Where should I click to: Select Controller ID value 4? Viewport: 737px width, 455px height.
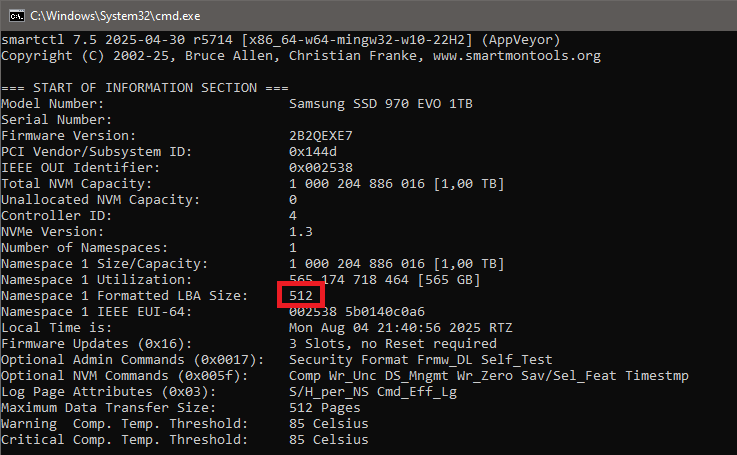(x=293, y=216)
